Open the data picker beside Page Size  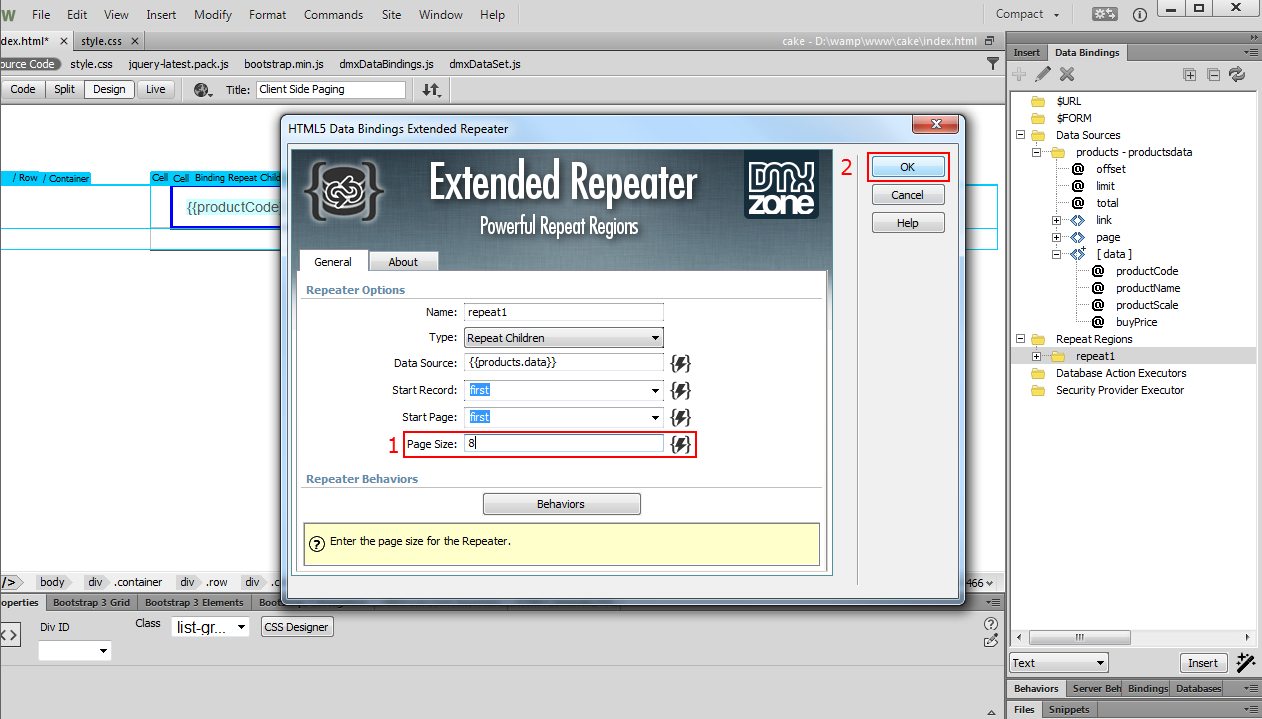681,444
